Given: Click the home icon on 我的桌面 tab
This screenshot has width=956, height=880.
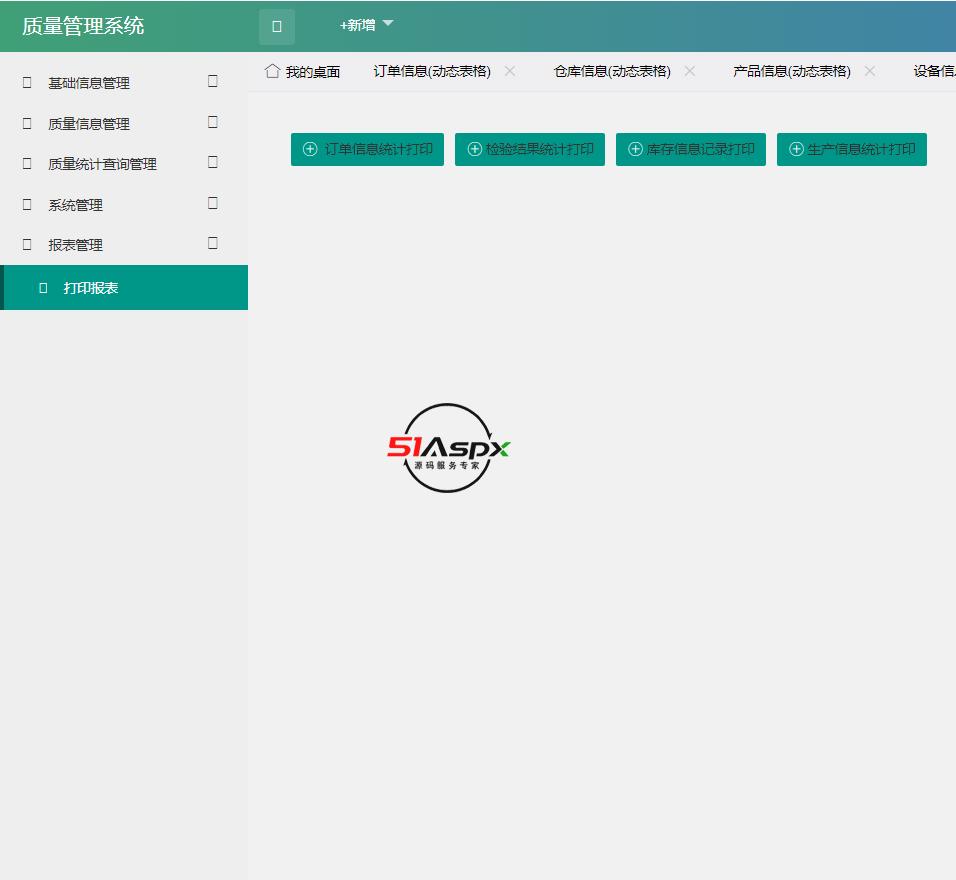Looking at the screenshot, I should (x=270, y=71).
